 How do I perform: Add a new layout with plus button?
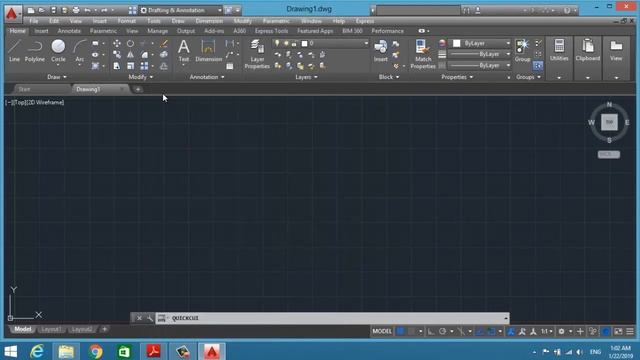click(x=104, y=329)
